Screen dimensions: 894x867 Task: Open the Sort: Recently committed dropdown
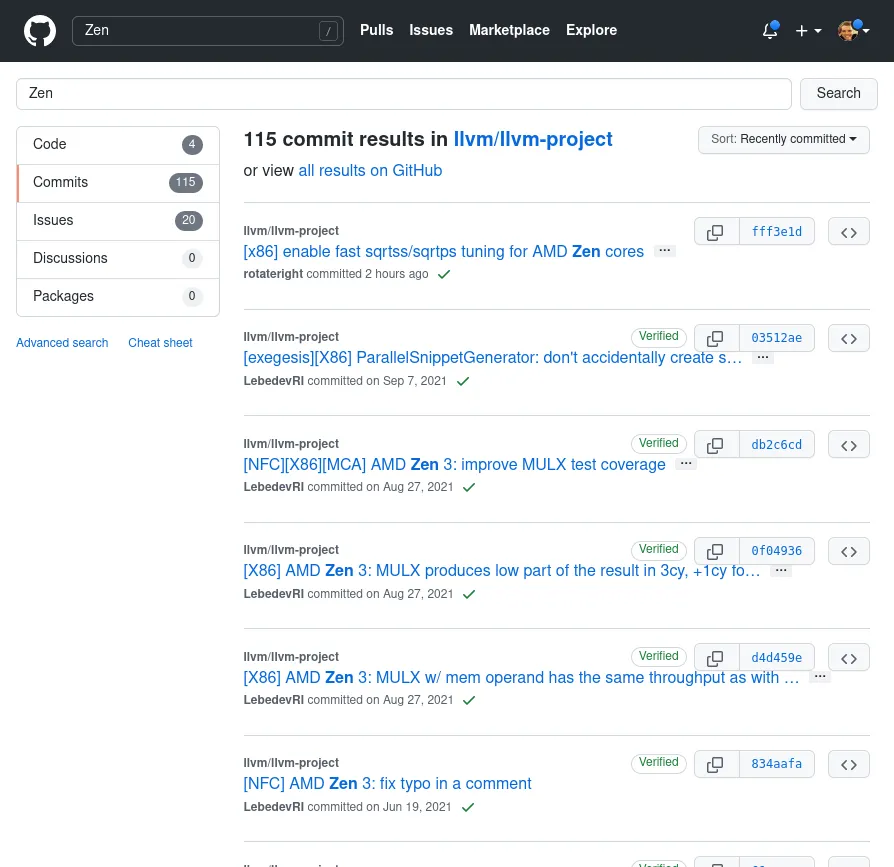pyautogui.click(x=784, y=140)
